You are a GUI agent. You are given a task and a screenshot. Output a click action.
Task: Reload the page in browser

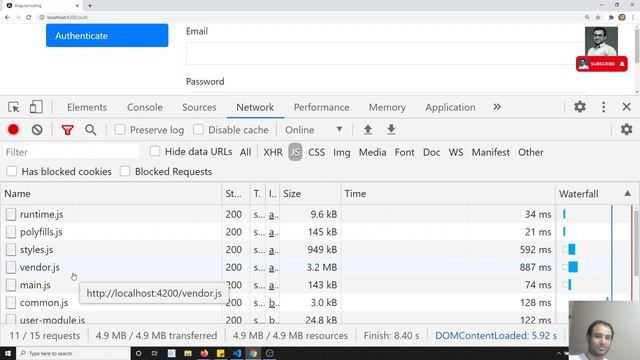pos(29,17)
